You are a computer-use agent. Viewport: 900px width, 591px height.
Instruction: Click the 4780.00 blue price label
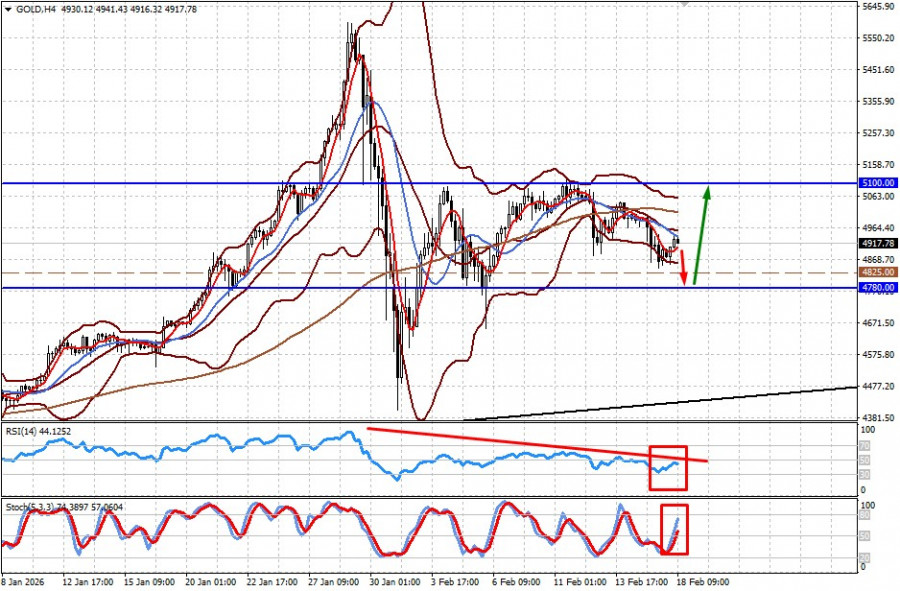[877, 288]
